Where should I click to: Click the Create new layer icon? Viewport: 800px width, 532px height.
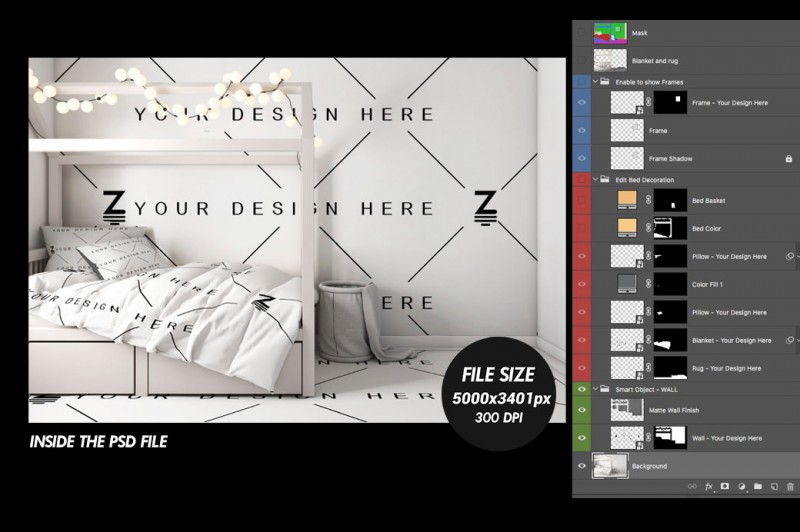(774, 487)
